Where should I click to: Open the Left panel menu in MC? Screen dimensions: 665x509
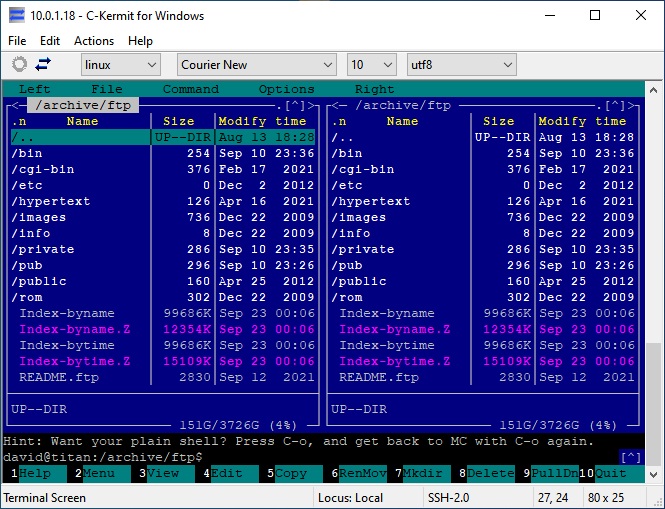coord(35,89)
